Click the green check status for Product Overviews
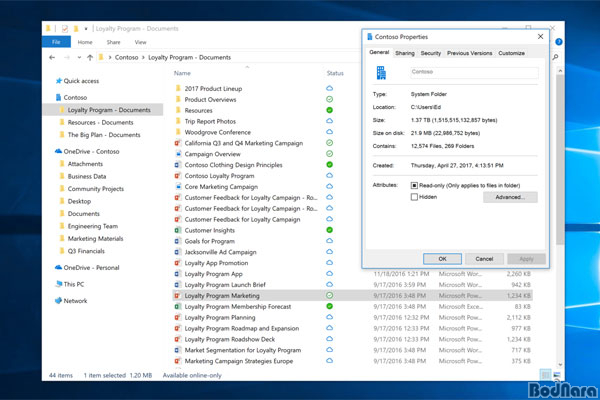600x400 pixels. [329, 99]
